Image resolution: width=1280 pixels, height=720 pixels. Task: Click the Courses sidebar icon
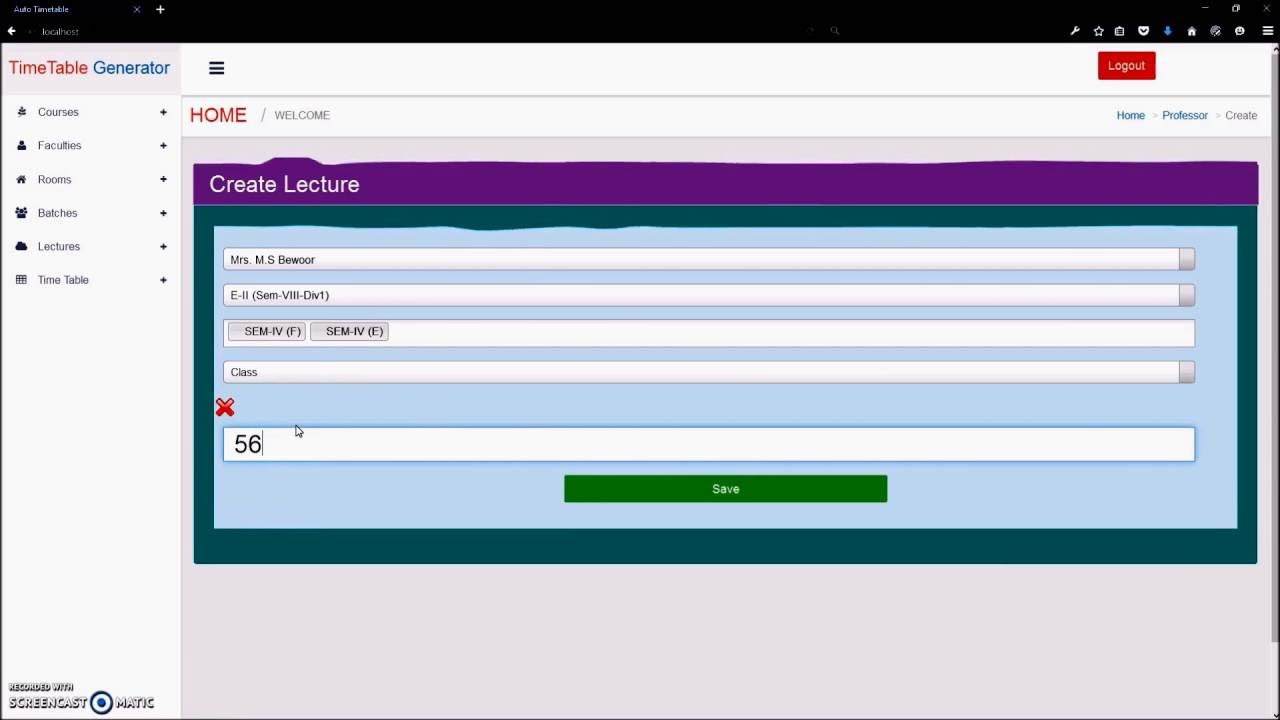[x=22, y=112]
